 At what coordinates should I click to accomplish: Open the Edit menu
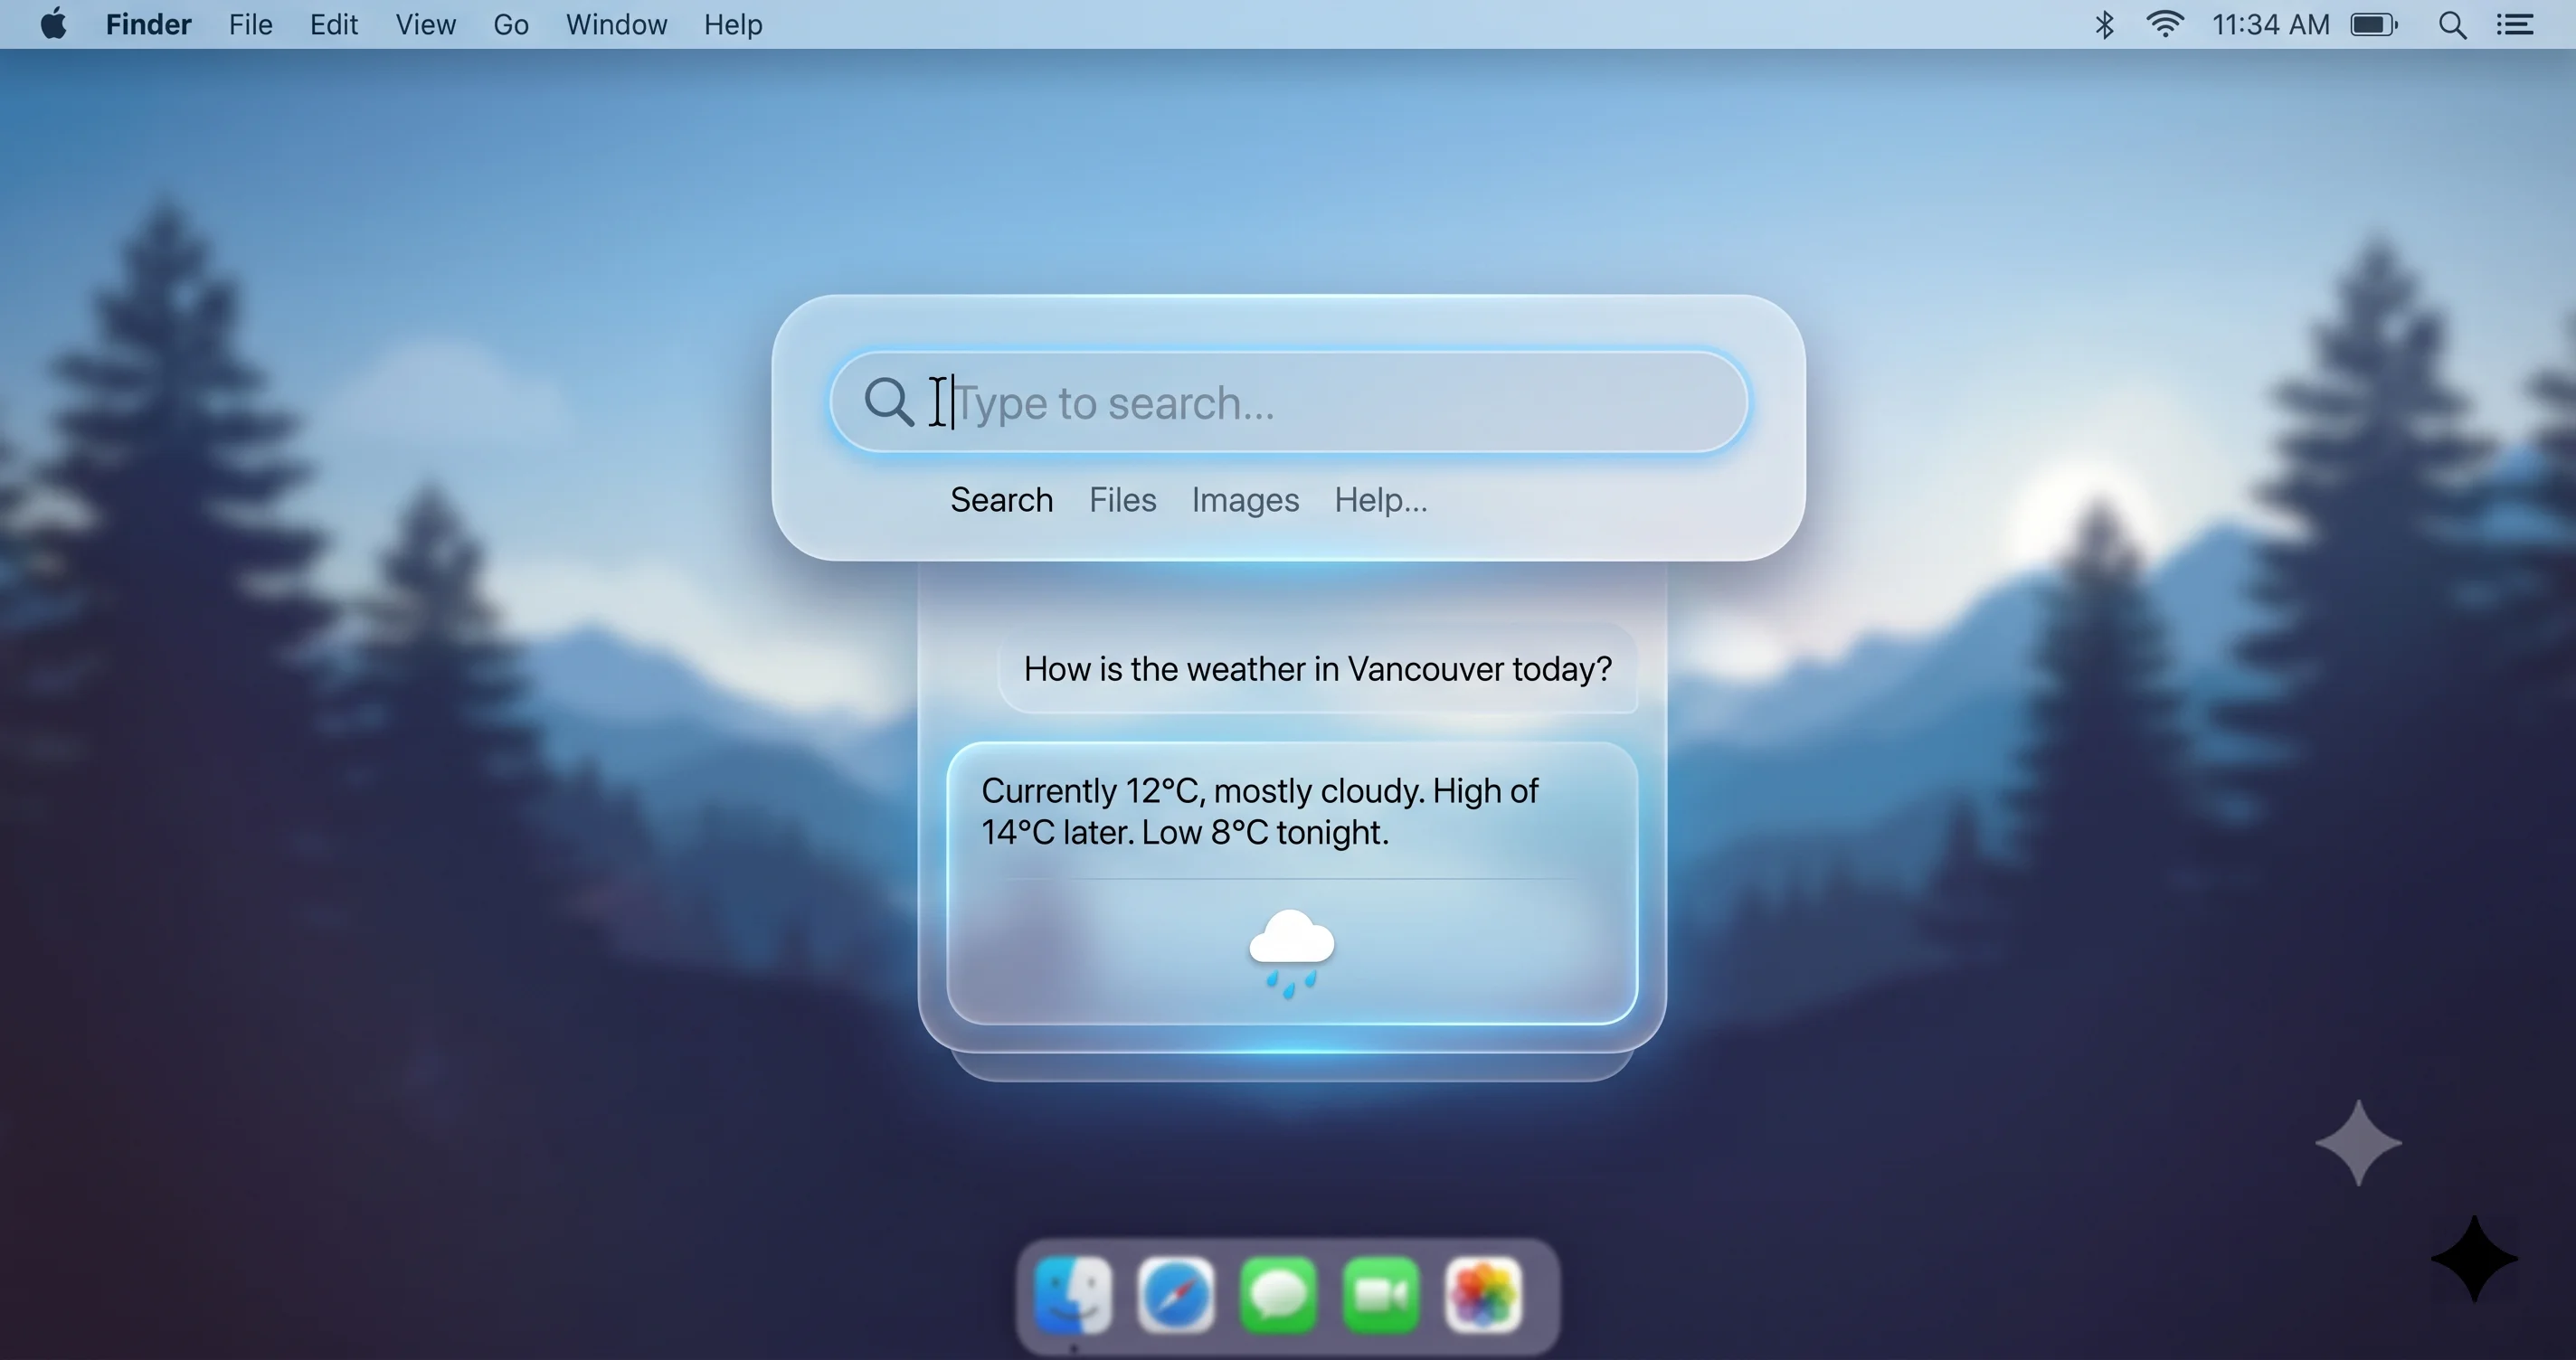pos(333,24)
